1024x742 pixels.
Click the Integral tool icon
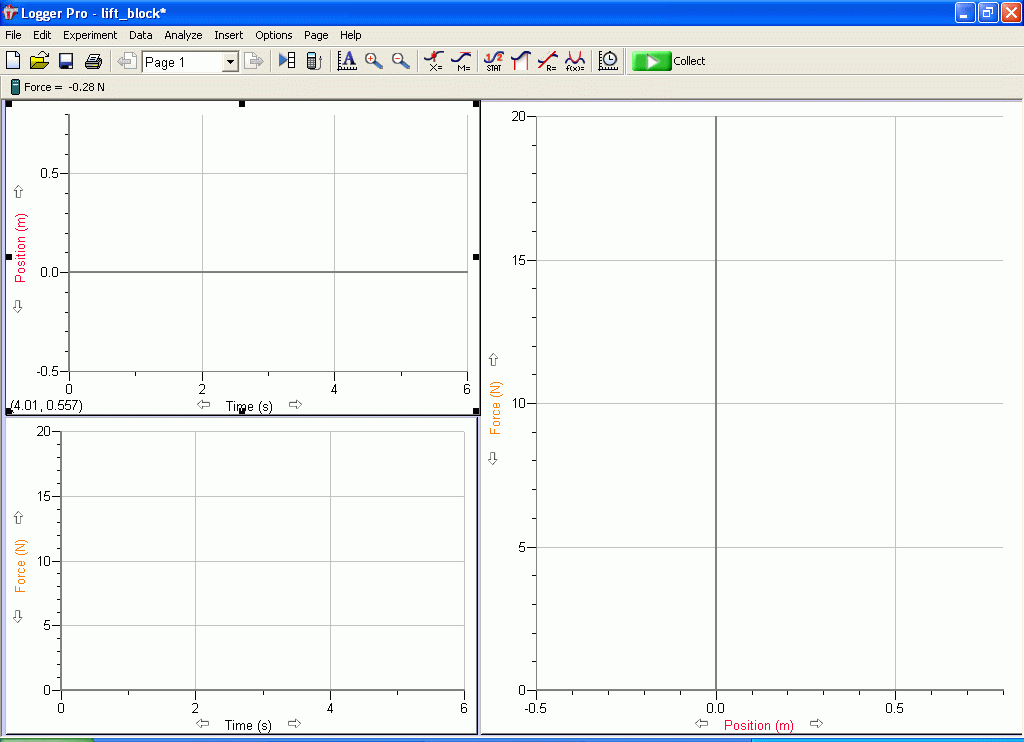point(520,61)
